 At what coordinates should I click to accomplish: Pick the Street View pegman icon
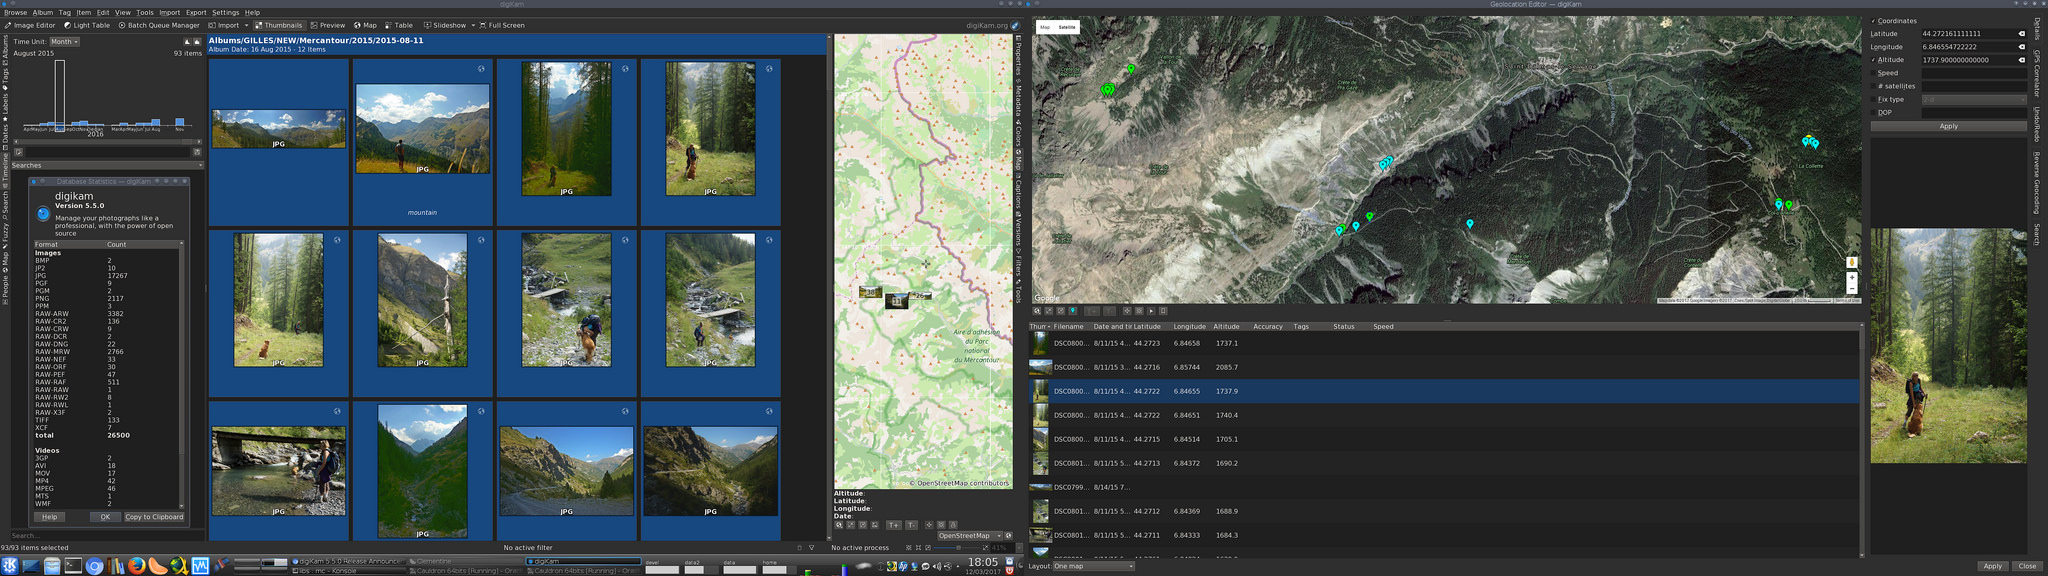(x=1852, y=262)
